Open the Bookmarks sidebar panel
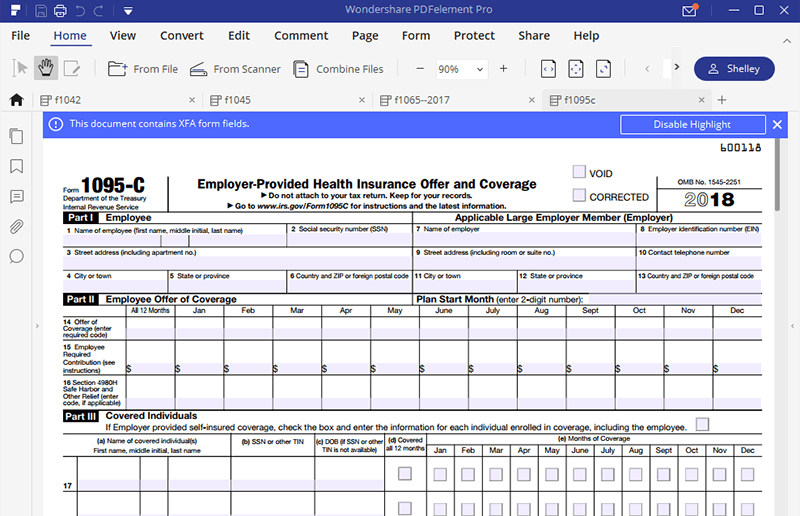Viewport: 800px width, 516px height. (x=16, y=166)
